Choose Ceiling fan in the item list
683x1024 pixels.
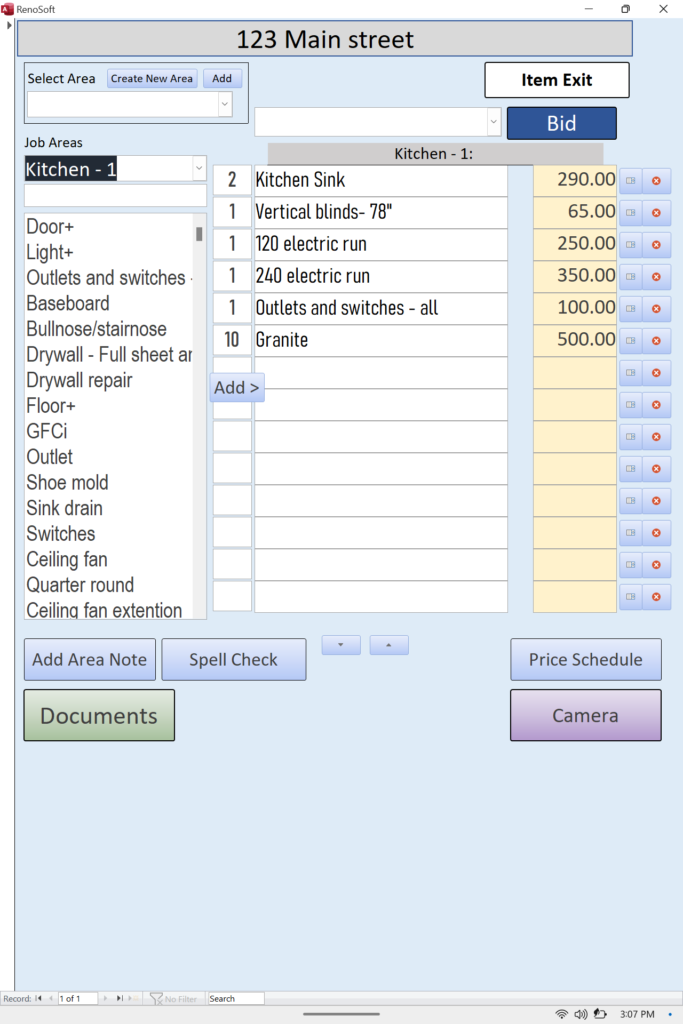67,560
